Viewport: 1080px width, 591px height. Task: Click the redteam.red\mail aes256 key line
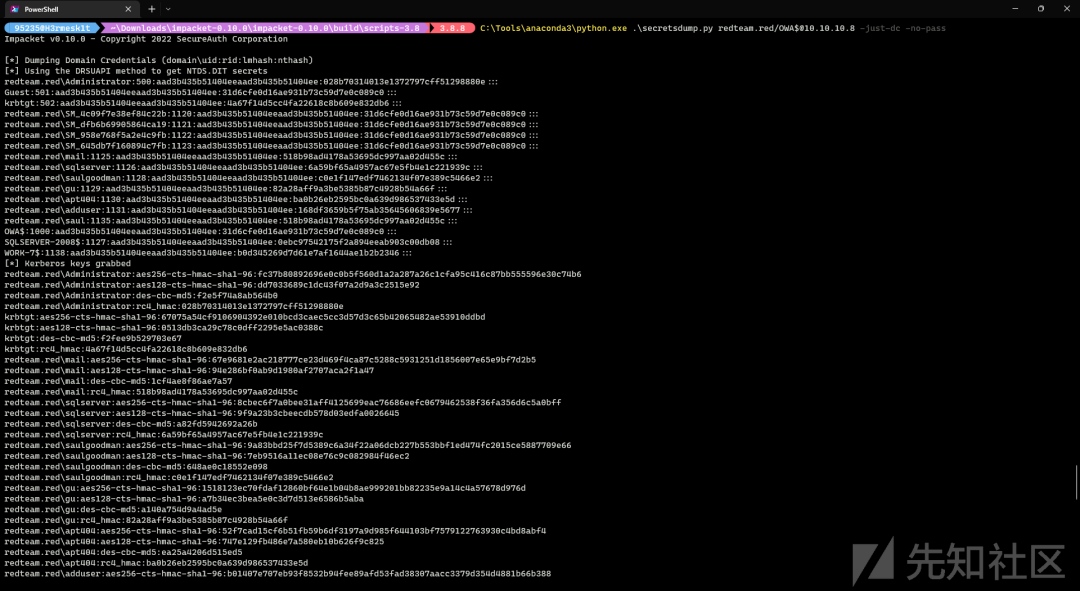point(270,360)
